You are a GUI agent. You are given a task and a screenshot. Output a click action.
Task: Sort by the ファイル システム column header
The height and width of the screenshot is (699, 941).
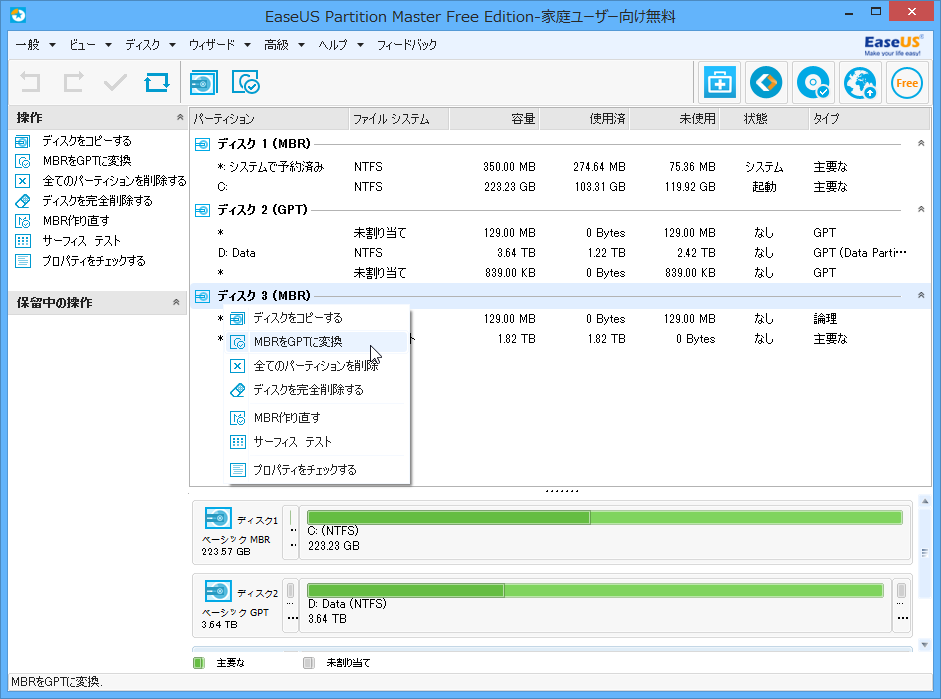click(399, 119)
